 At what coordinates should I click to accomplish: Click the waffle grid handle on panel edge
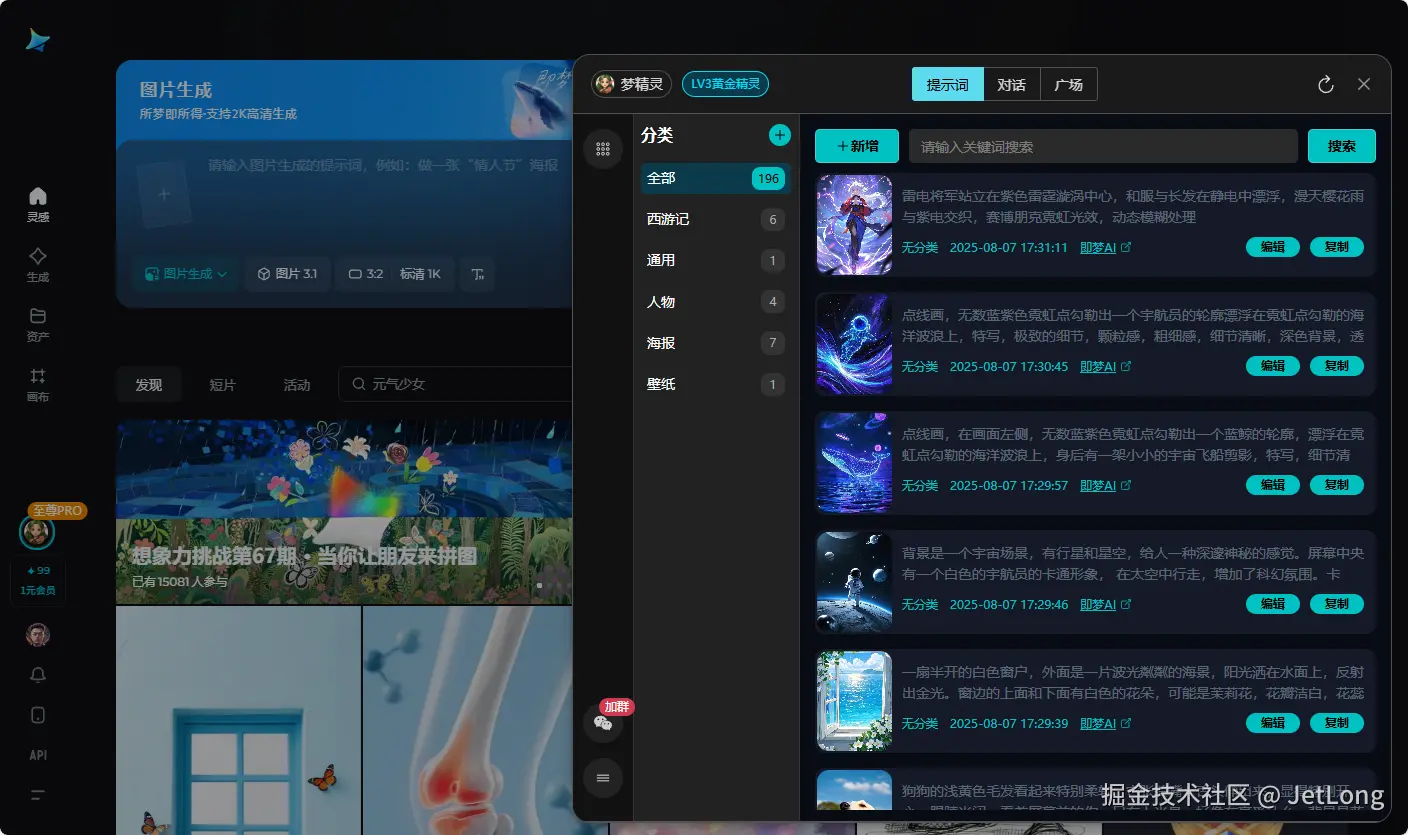(x=602, y=148)
